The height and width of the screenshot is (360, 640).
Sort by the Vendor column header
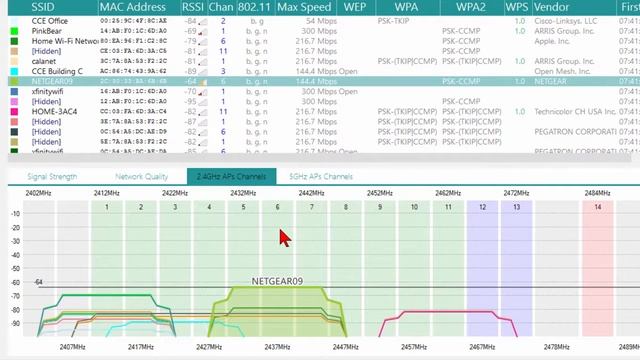(x=551, y=7)
